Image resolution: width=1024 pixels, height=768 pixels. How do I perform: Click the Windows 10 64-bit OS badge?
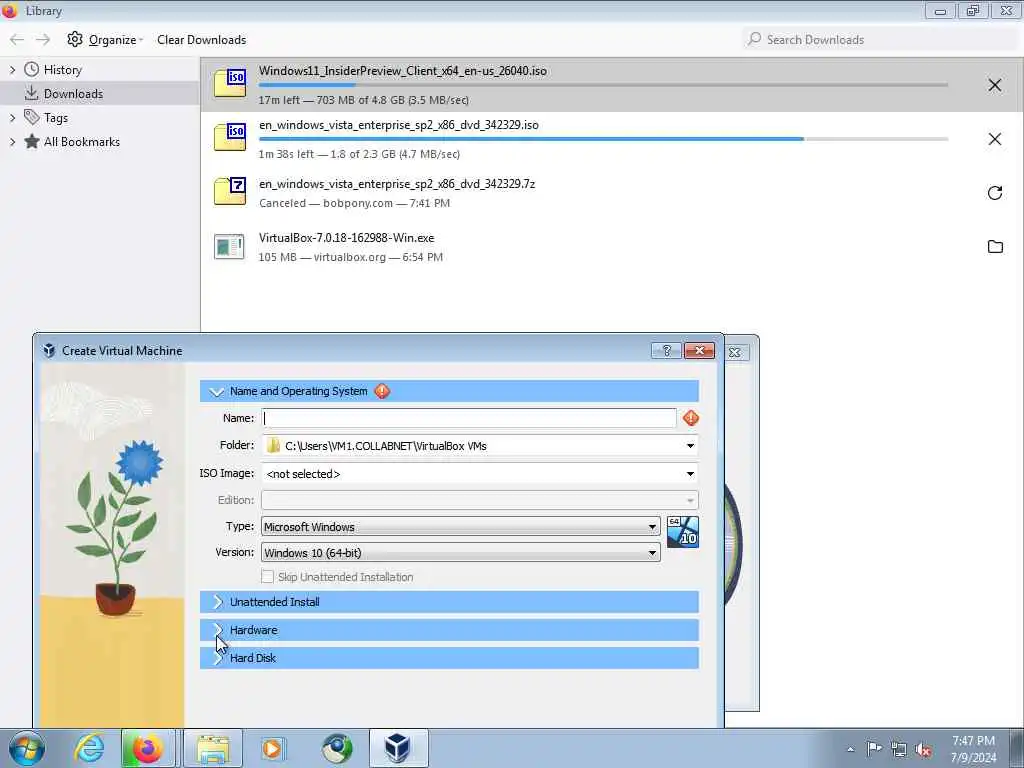click(x=682, y=532)
